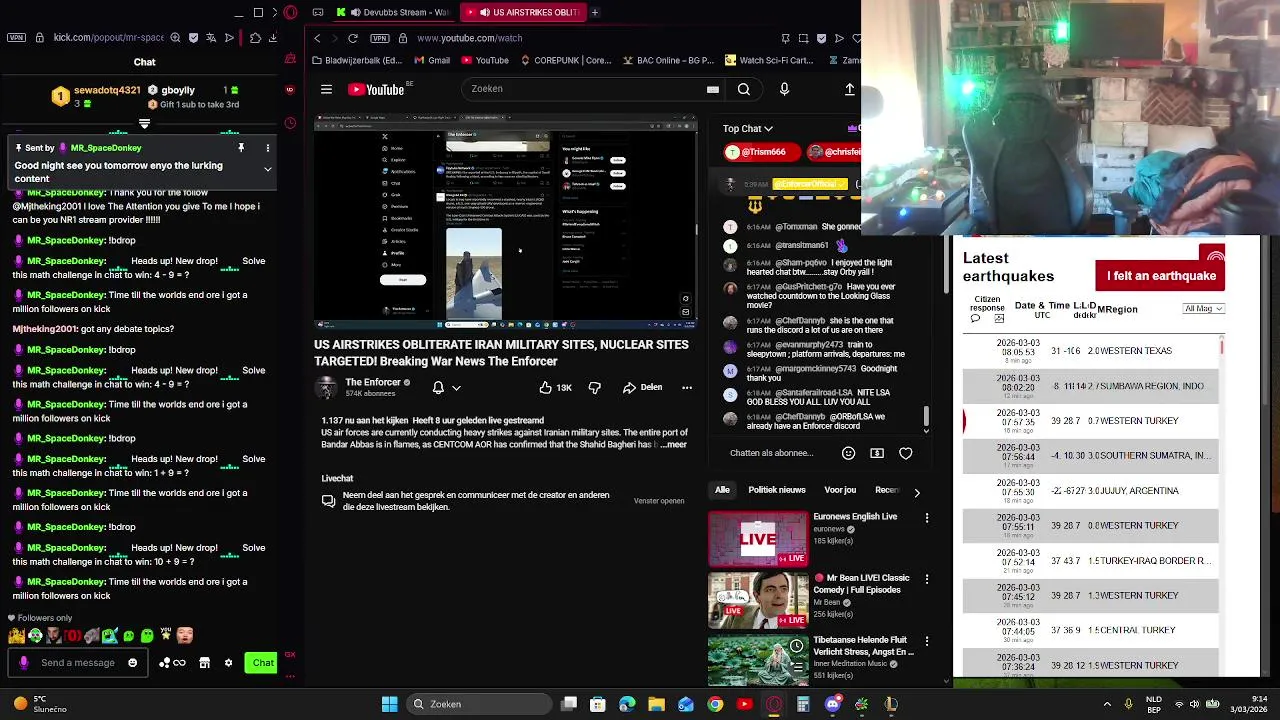The width and height of the screenshot is (1280, 720).
Task: Click the YouTube logo to go home
Action: pyautogui.click(x=376, y=89)
